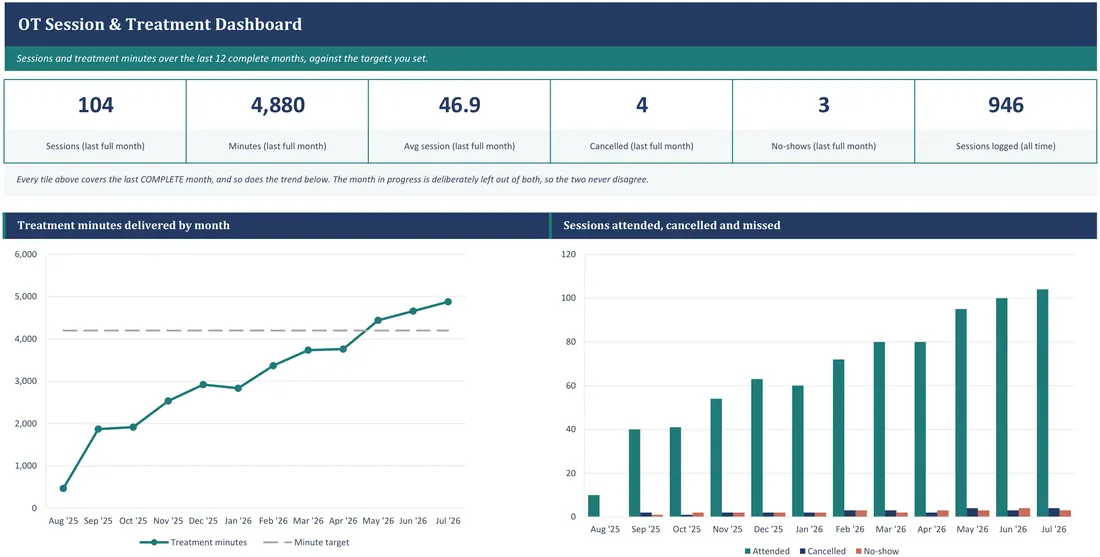Click the Aug '25 attended bar
The width and height of the screenshot is (1100, 557).
593,506
